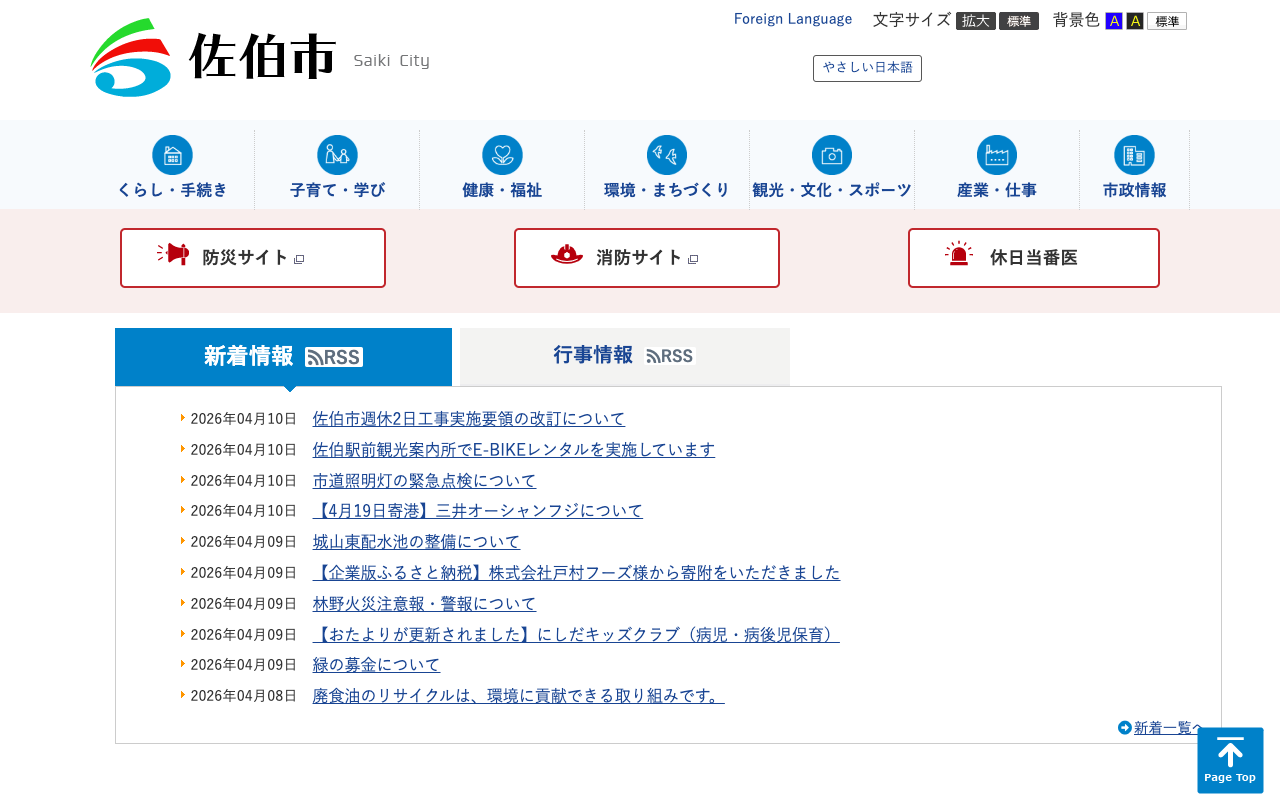
Task: Open 企業版ふるさと納税 戸村フーズ link
Action: tap(577, 573)
